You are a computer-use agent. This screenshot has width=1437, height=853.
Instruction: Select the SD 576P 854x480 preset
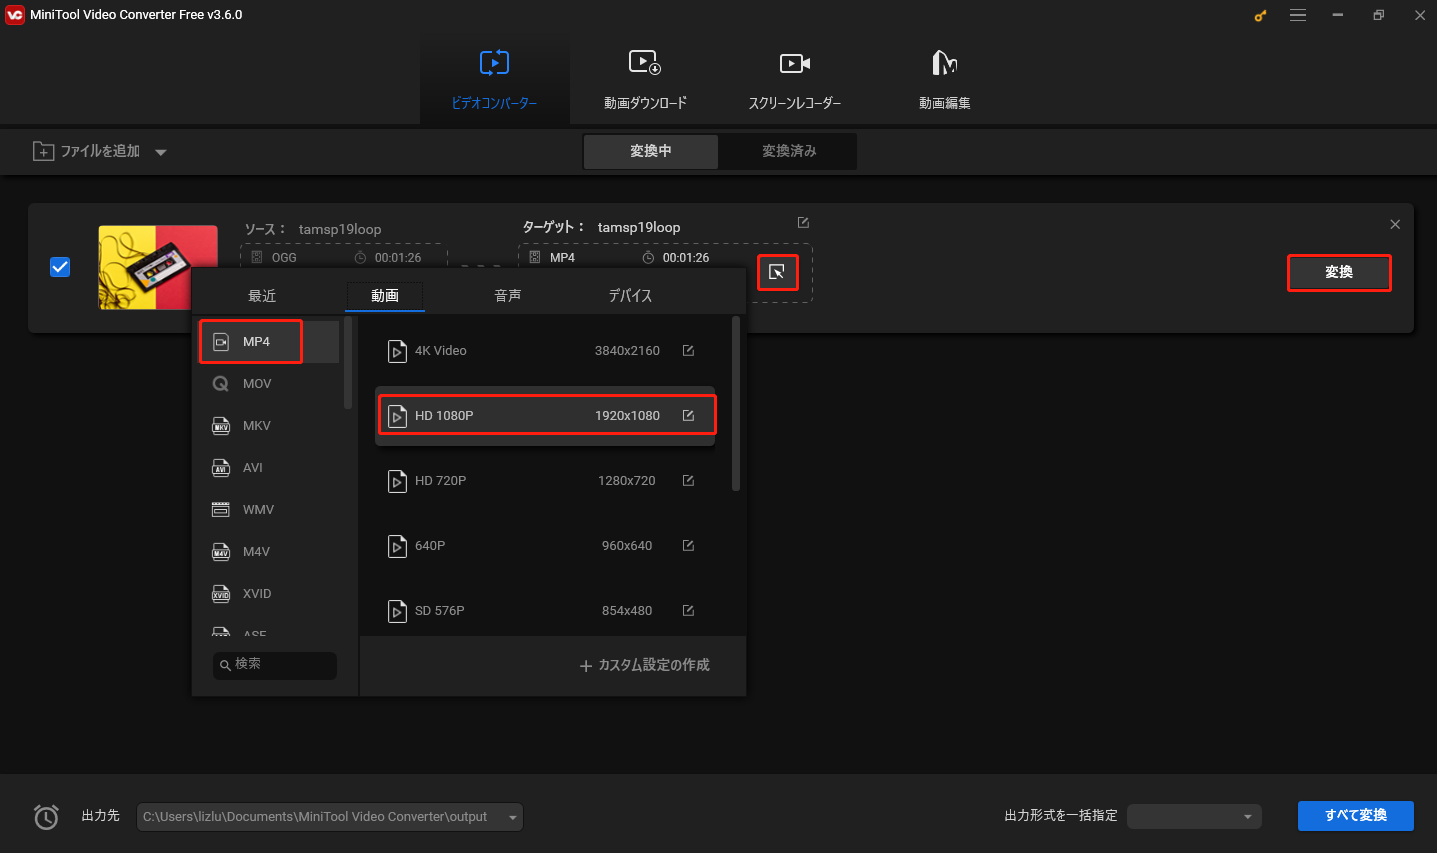[545, 611]
